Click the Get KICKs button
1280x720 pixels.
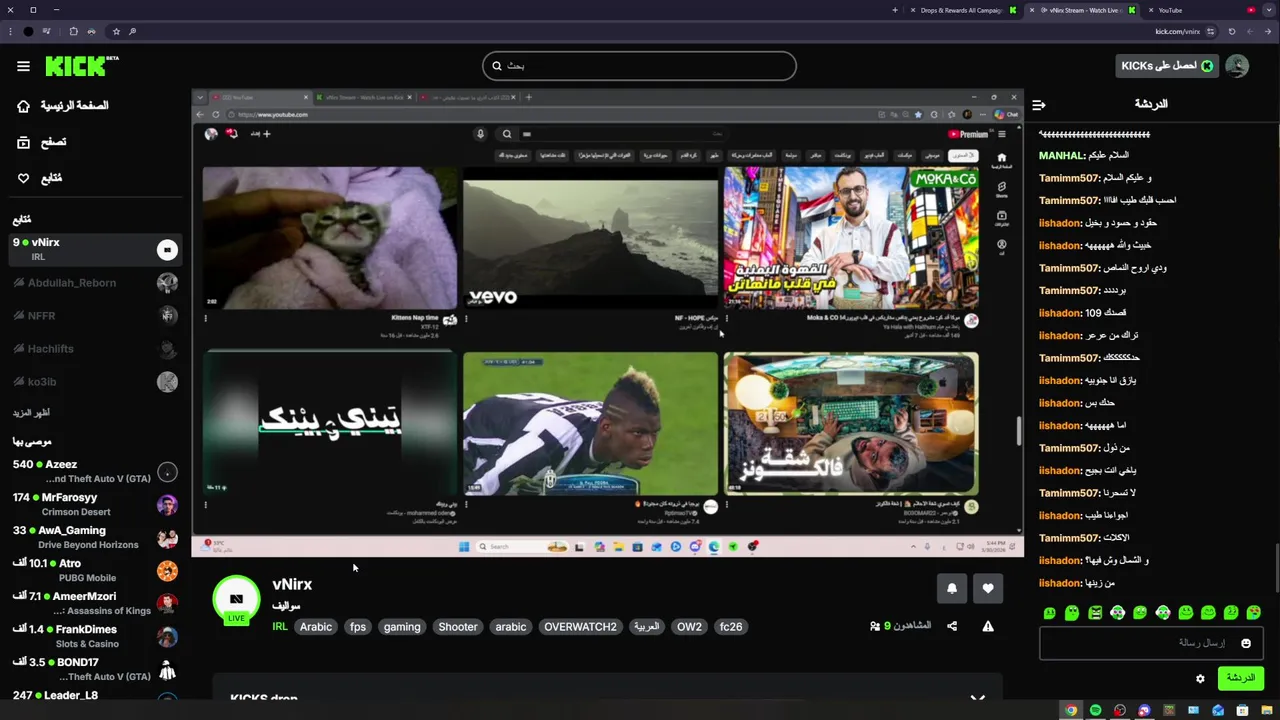(x=1167, y=66)
